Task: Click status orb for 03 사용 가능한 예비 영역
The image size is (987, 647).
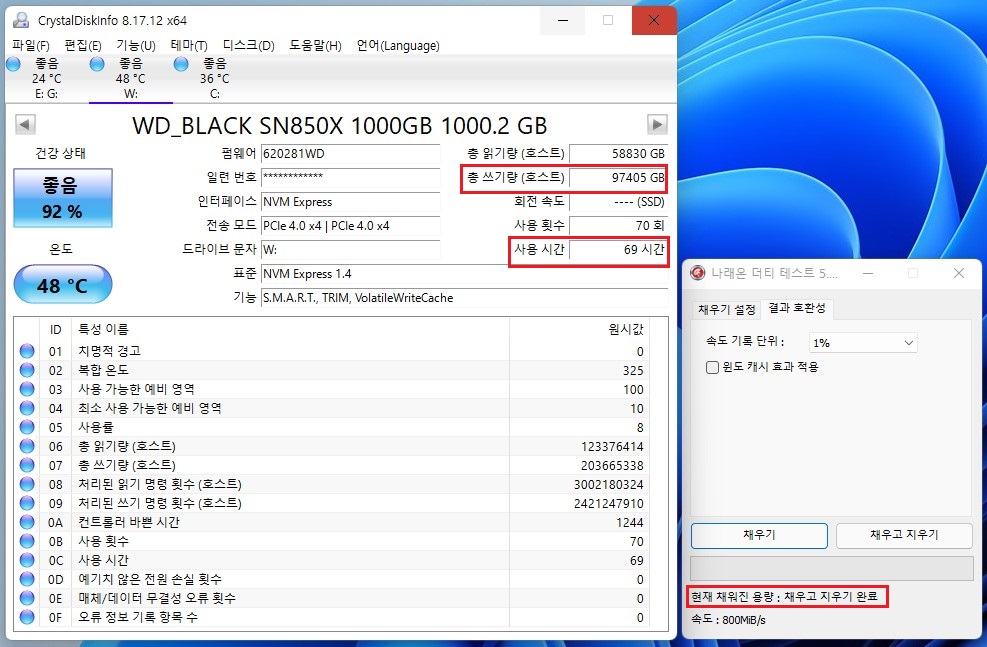Action: 27,389
